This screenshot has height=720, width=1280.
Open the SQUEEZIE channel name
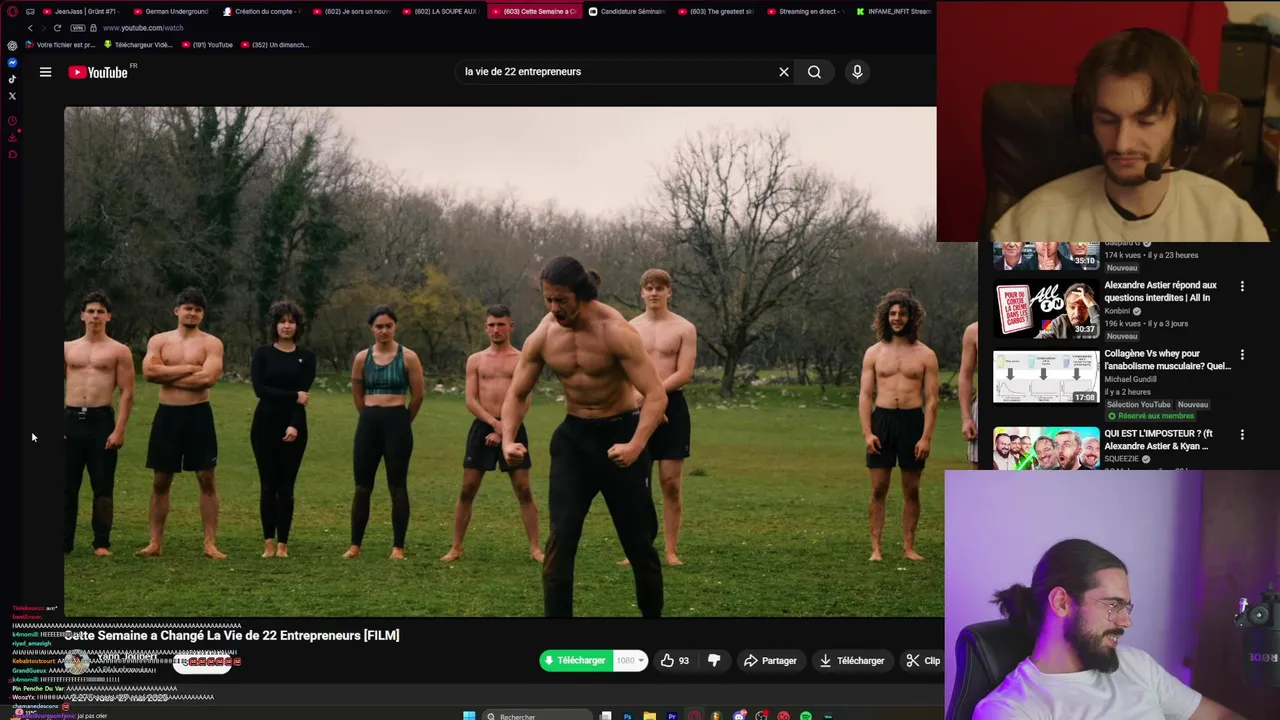click(x=1122, y=459)
